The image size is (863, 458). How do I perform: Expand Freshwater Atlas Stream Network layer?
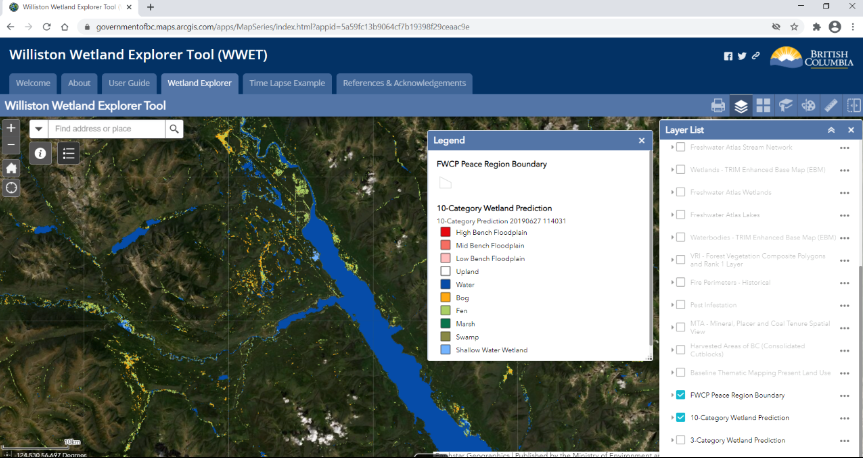[673, 148]
